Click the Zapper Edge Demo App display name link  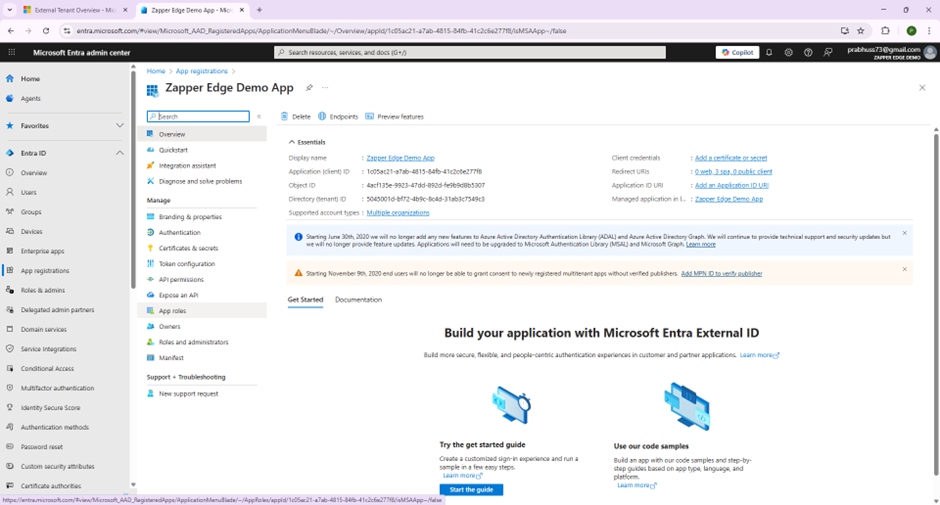400,158
